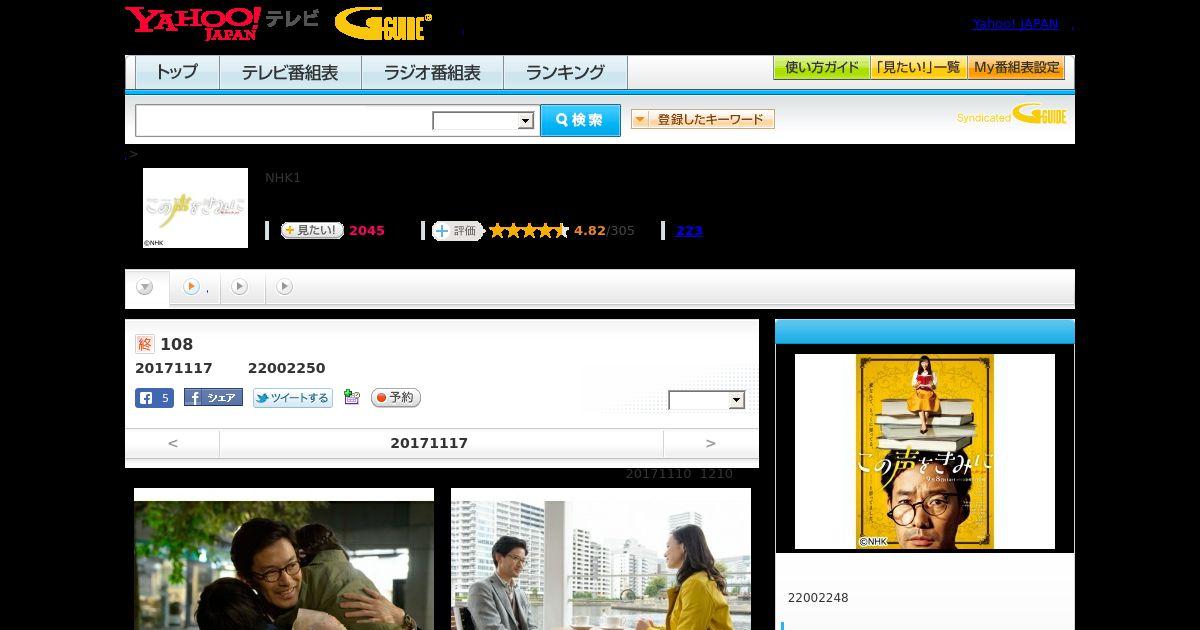Click the 20171117 date bar label

429,443
